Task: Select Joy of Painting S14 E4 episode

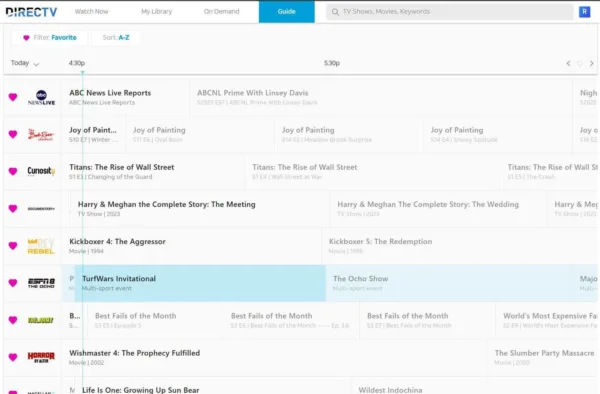Action: click(x=497, y=134)
